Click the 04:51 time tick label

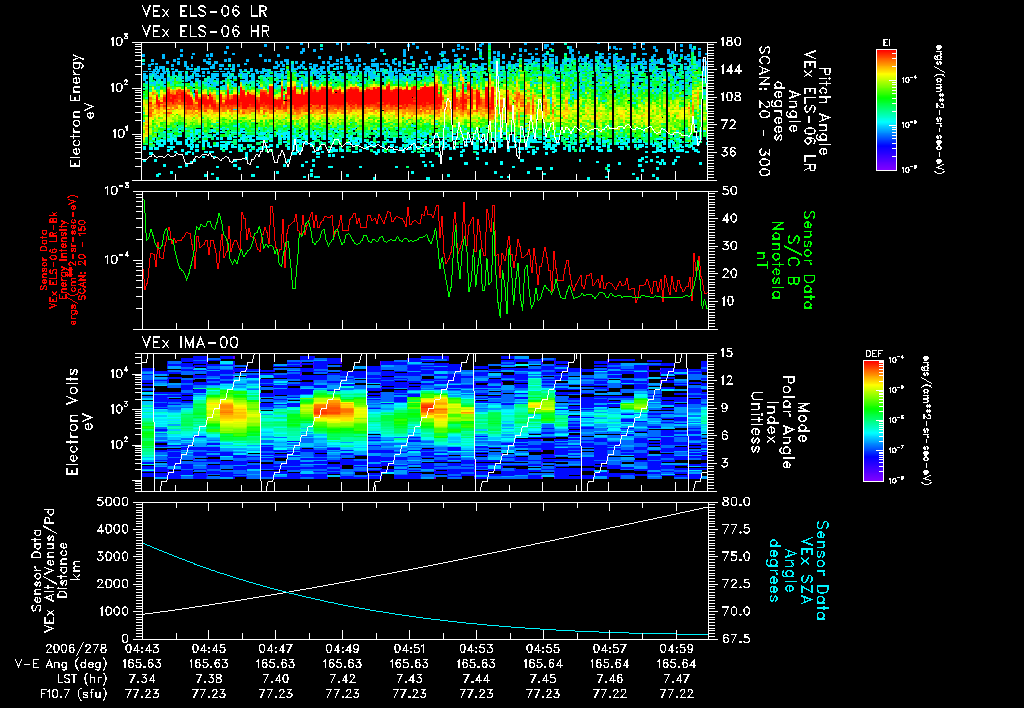409,650
